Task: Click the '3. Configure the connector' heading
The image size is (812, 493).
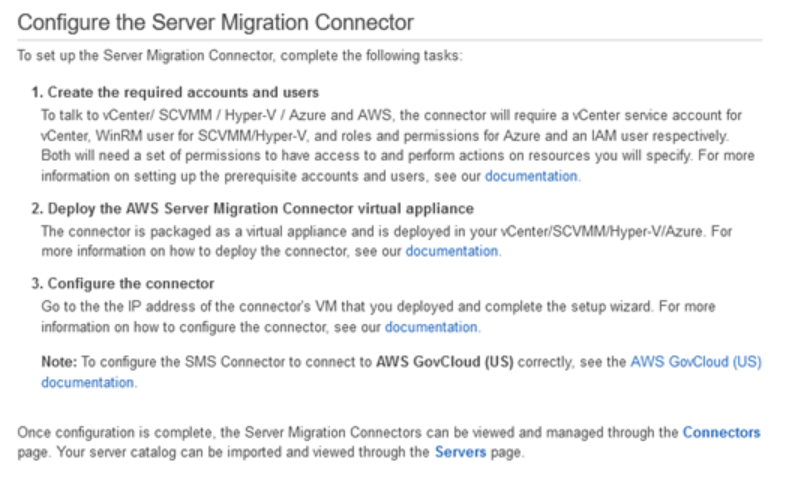Action: [x=123, y=284]
